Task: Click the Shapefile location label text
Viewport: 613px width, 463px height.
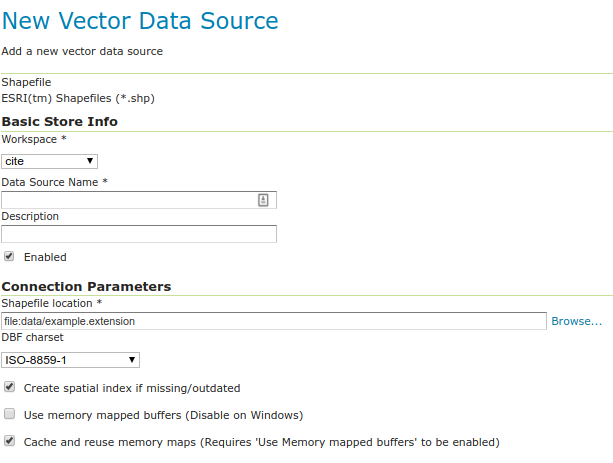Action: tap(52, 302)
